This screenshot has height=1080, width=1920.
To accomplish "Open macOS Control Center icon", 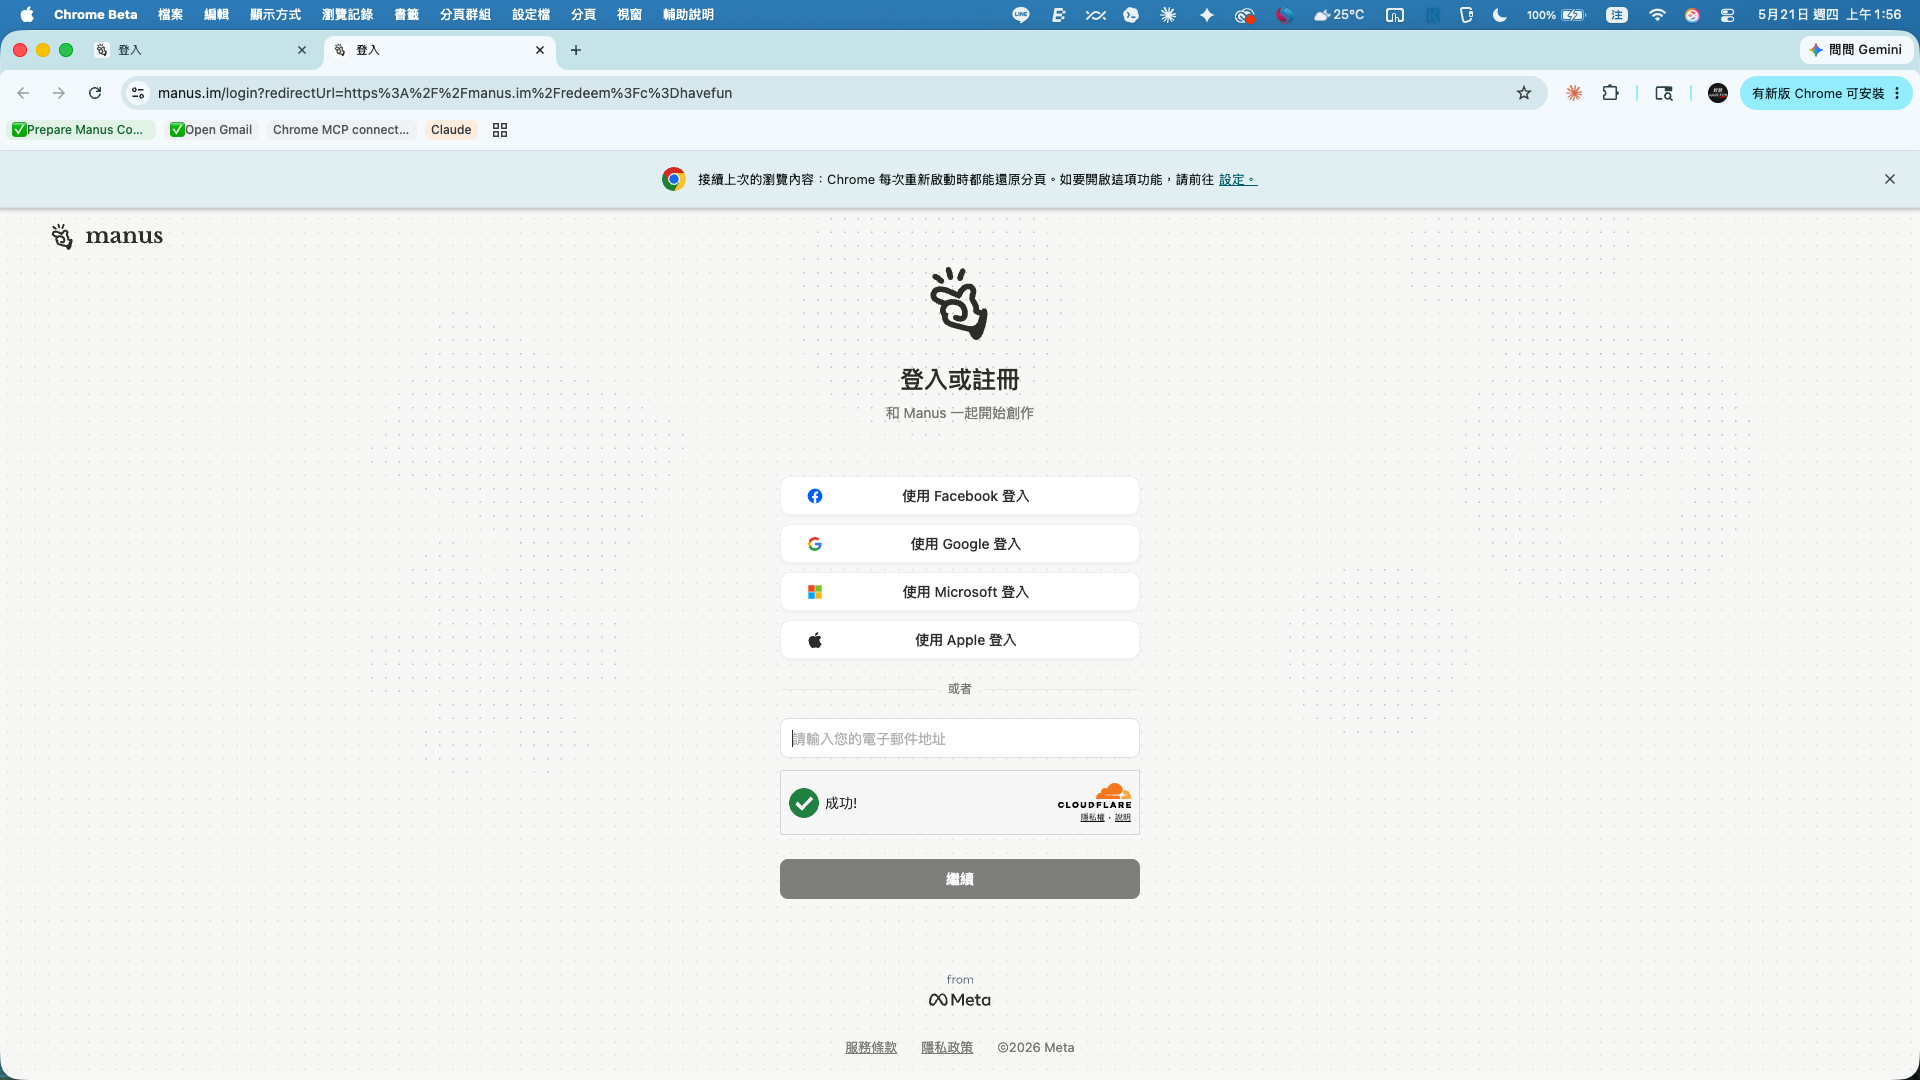I will (x=1727, y=15).
